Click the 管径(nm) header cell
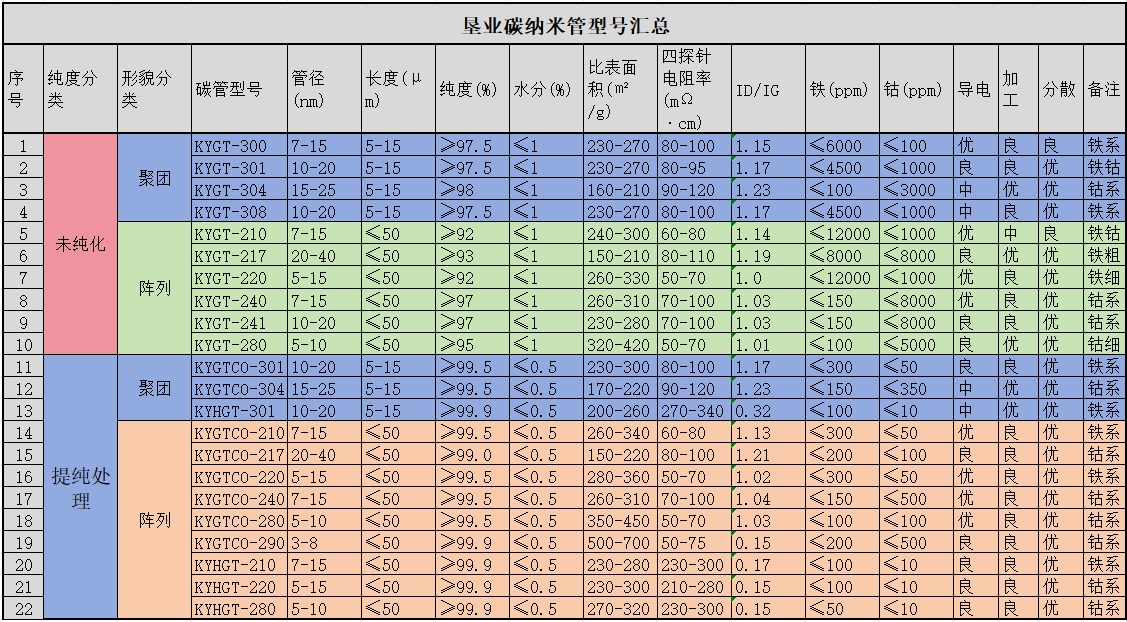The image size is (1127, 622). [324, 88]
